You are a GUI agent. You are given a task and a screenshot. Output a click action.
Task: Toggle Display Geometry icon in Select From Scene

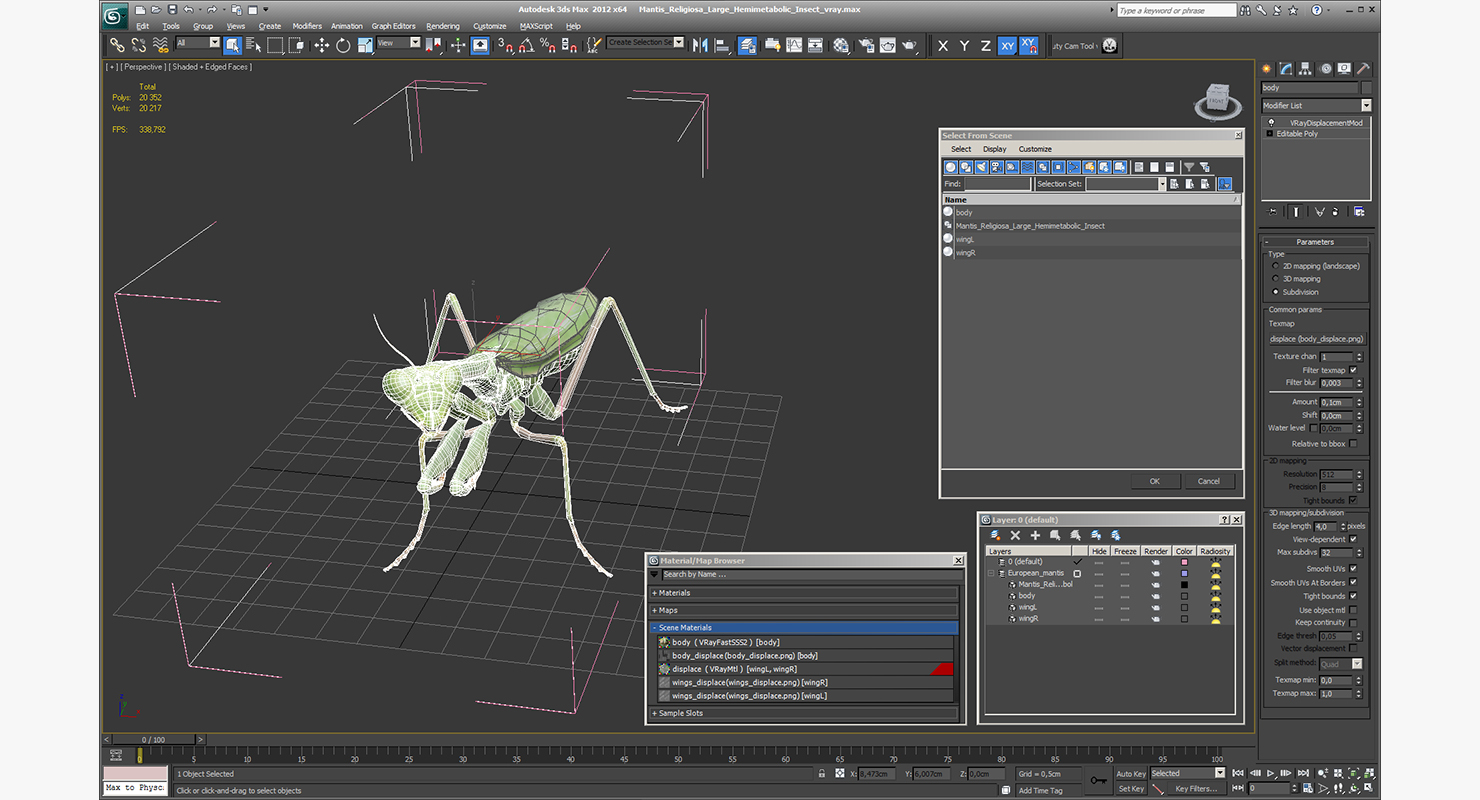click(x=951, y=167)
